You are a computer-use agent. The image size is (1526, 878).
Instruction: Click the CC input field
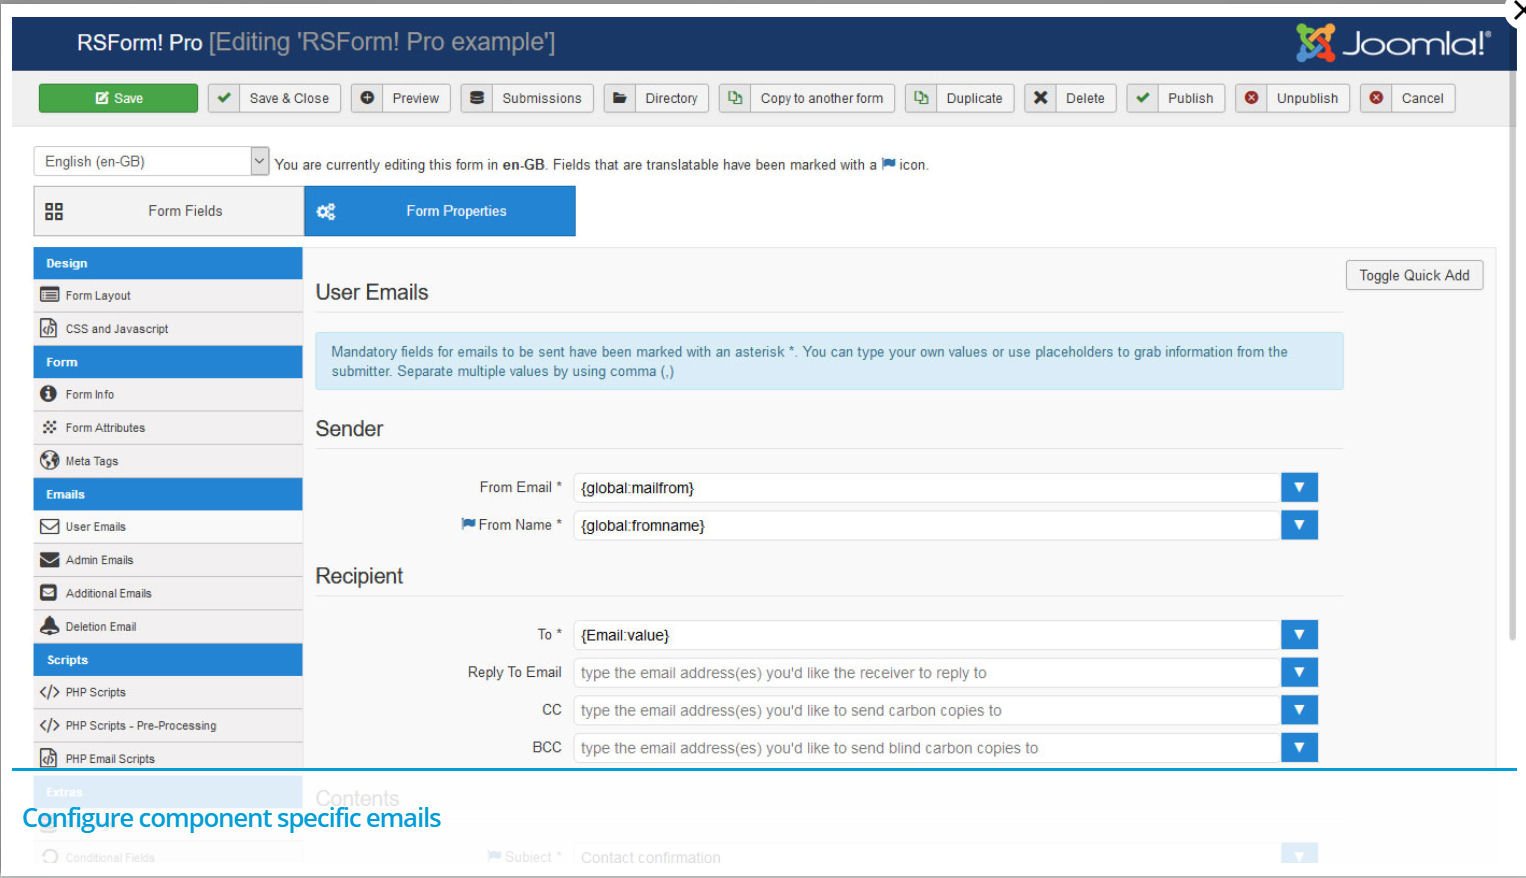927,710
